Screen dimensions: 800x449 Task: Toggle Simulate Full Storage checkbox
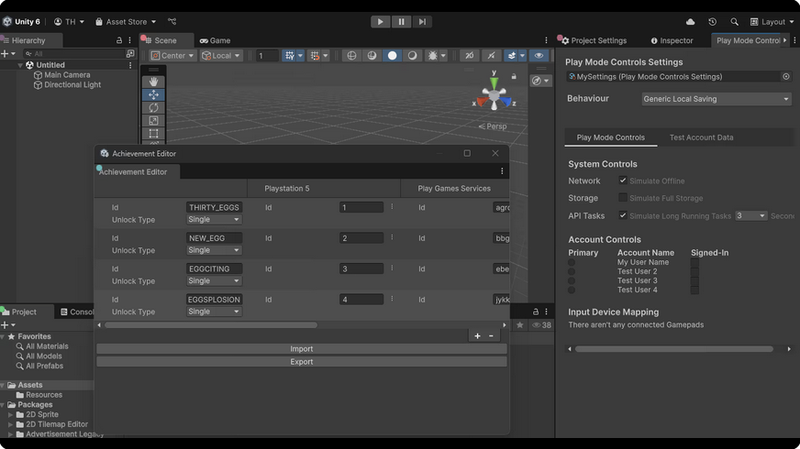623,198
